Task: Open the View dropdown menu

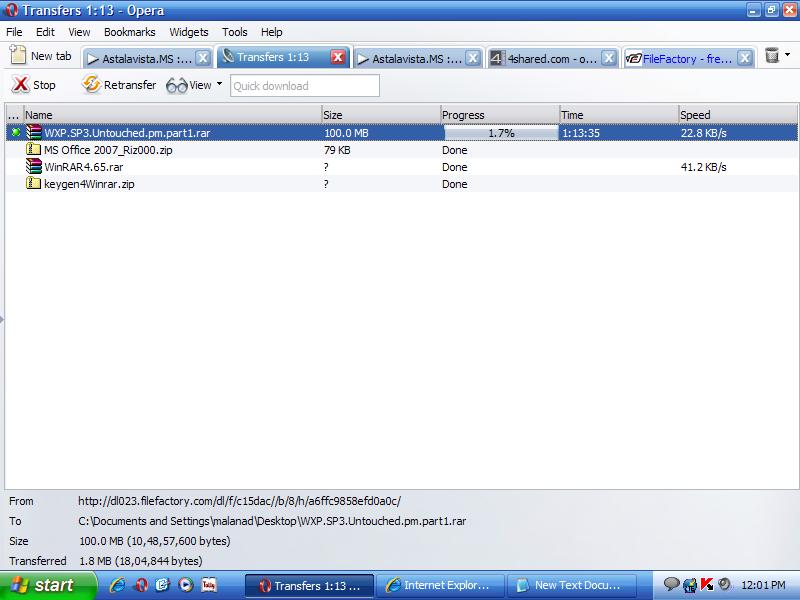Action: pyautogui.click(x=194, y=85)
